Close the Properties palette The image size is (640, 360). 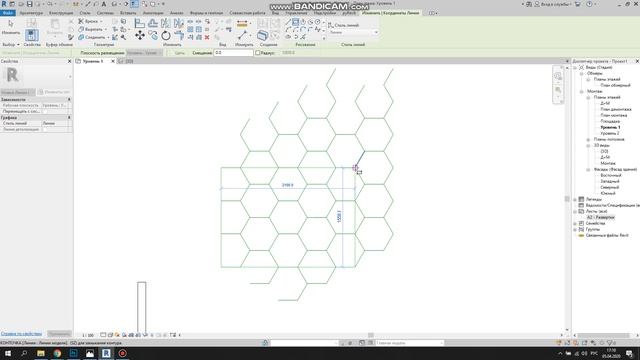point(69,61)
